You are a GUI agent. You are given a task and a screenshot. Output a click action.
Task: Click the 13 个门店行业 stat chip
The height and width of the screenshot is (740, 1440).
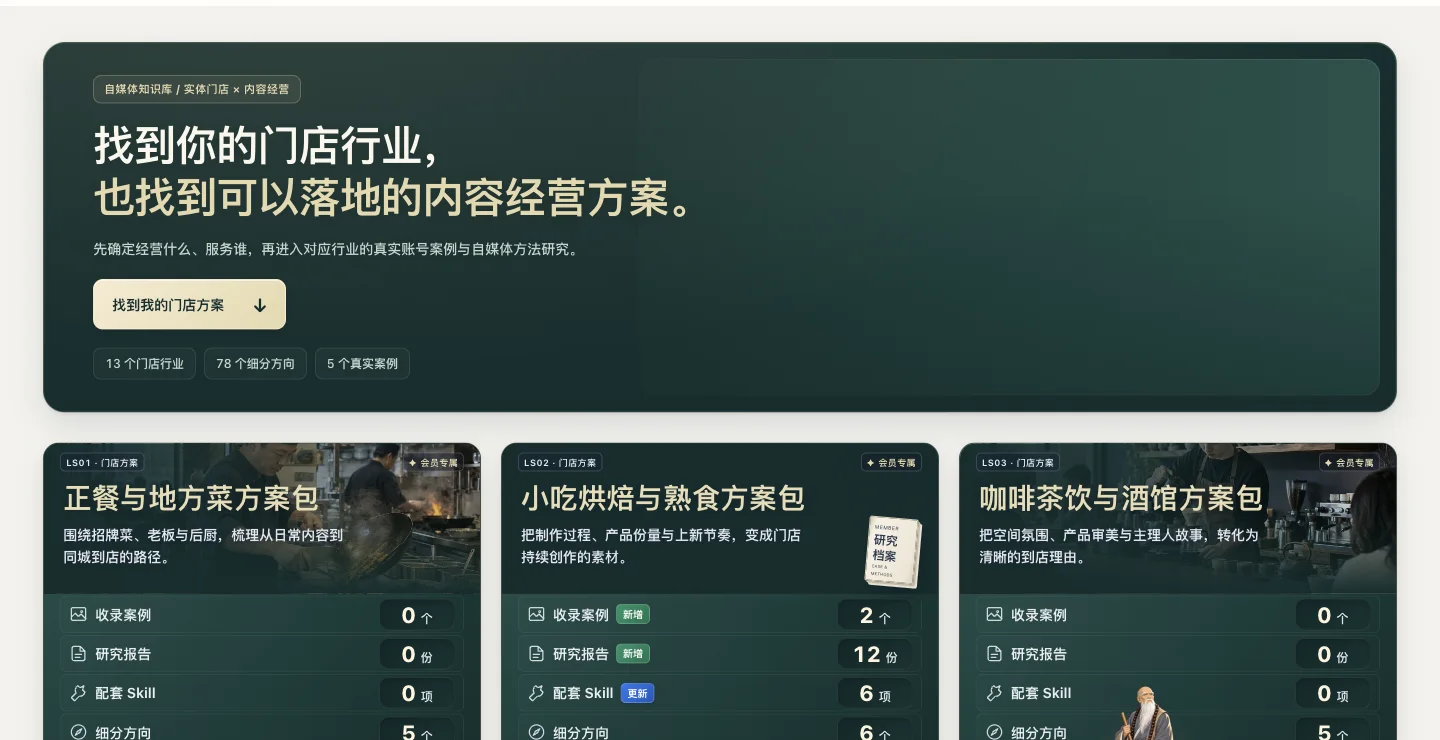[145, 363]
